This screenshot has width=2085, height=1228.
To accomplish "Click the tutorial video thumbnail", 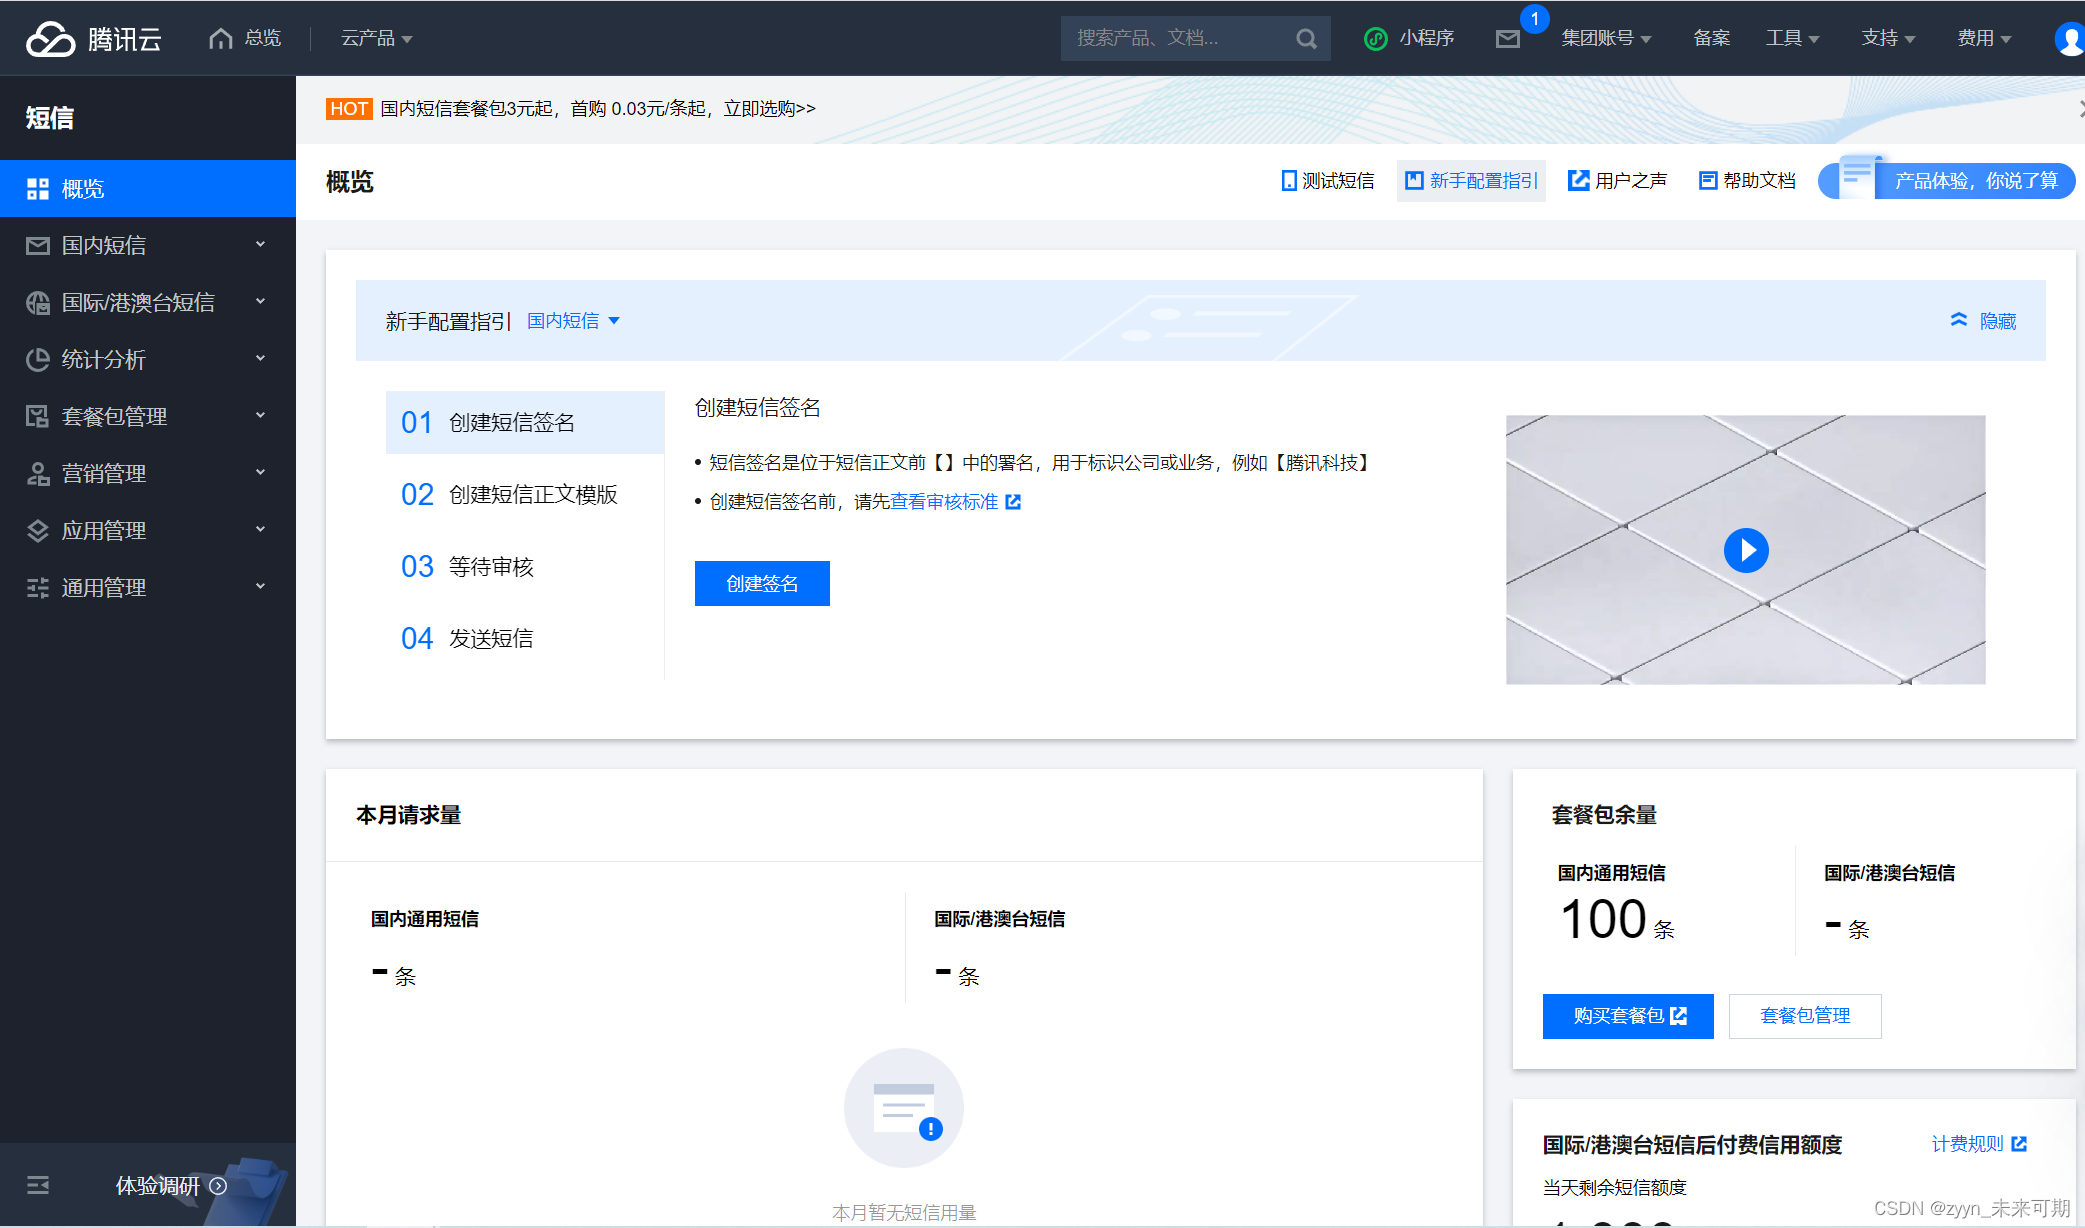I will [1746, 550].
